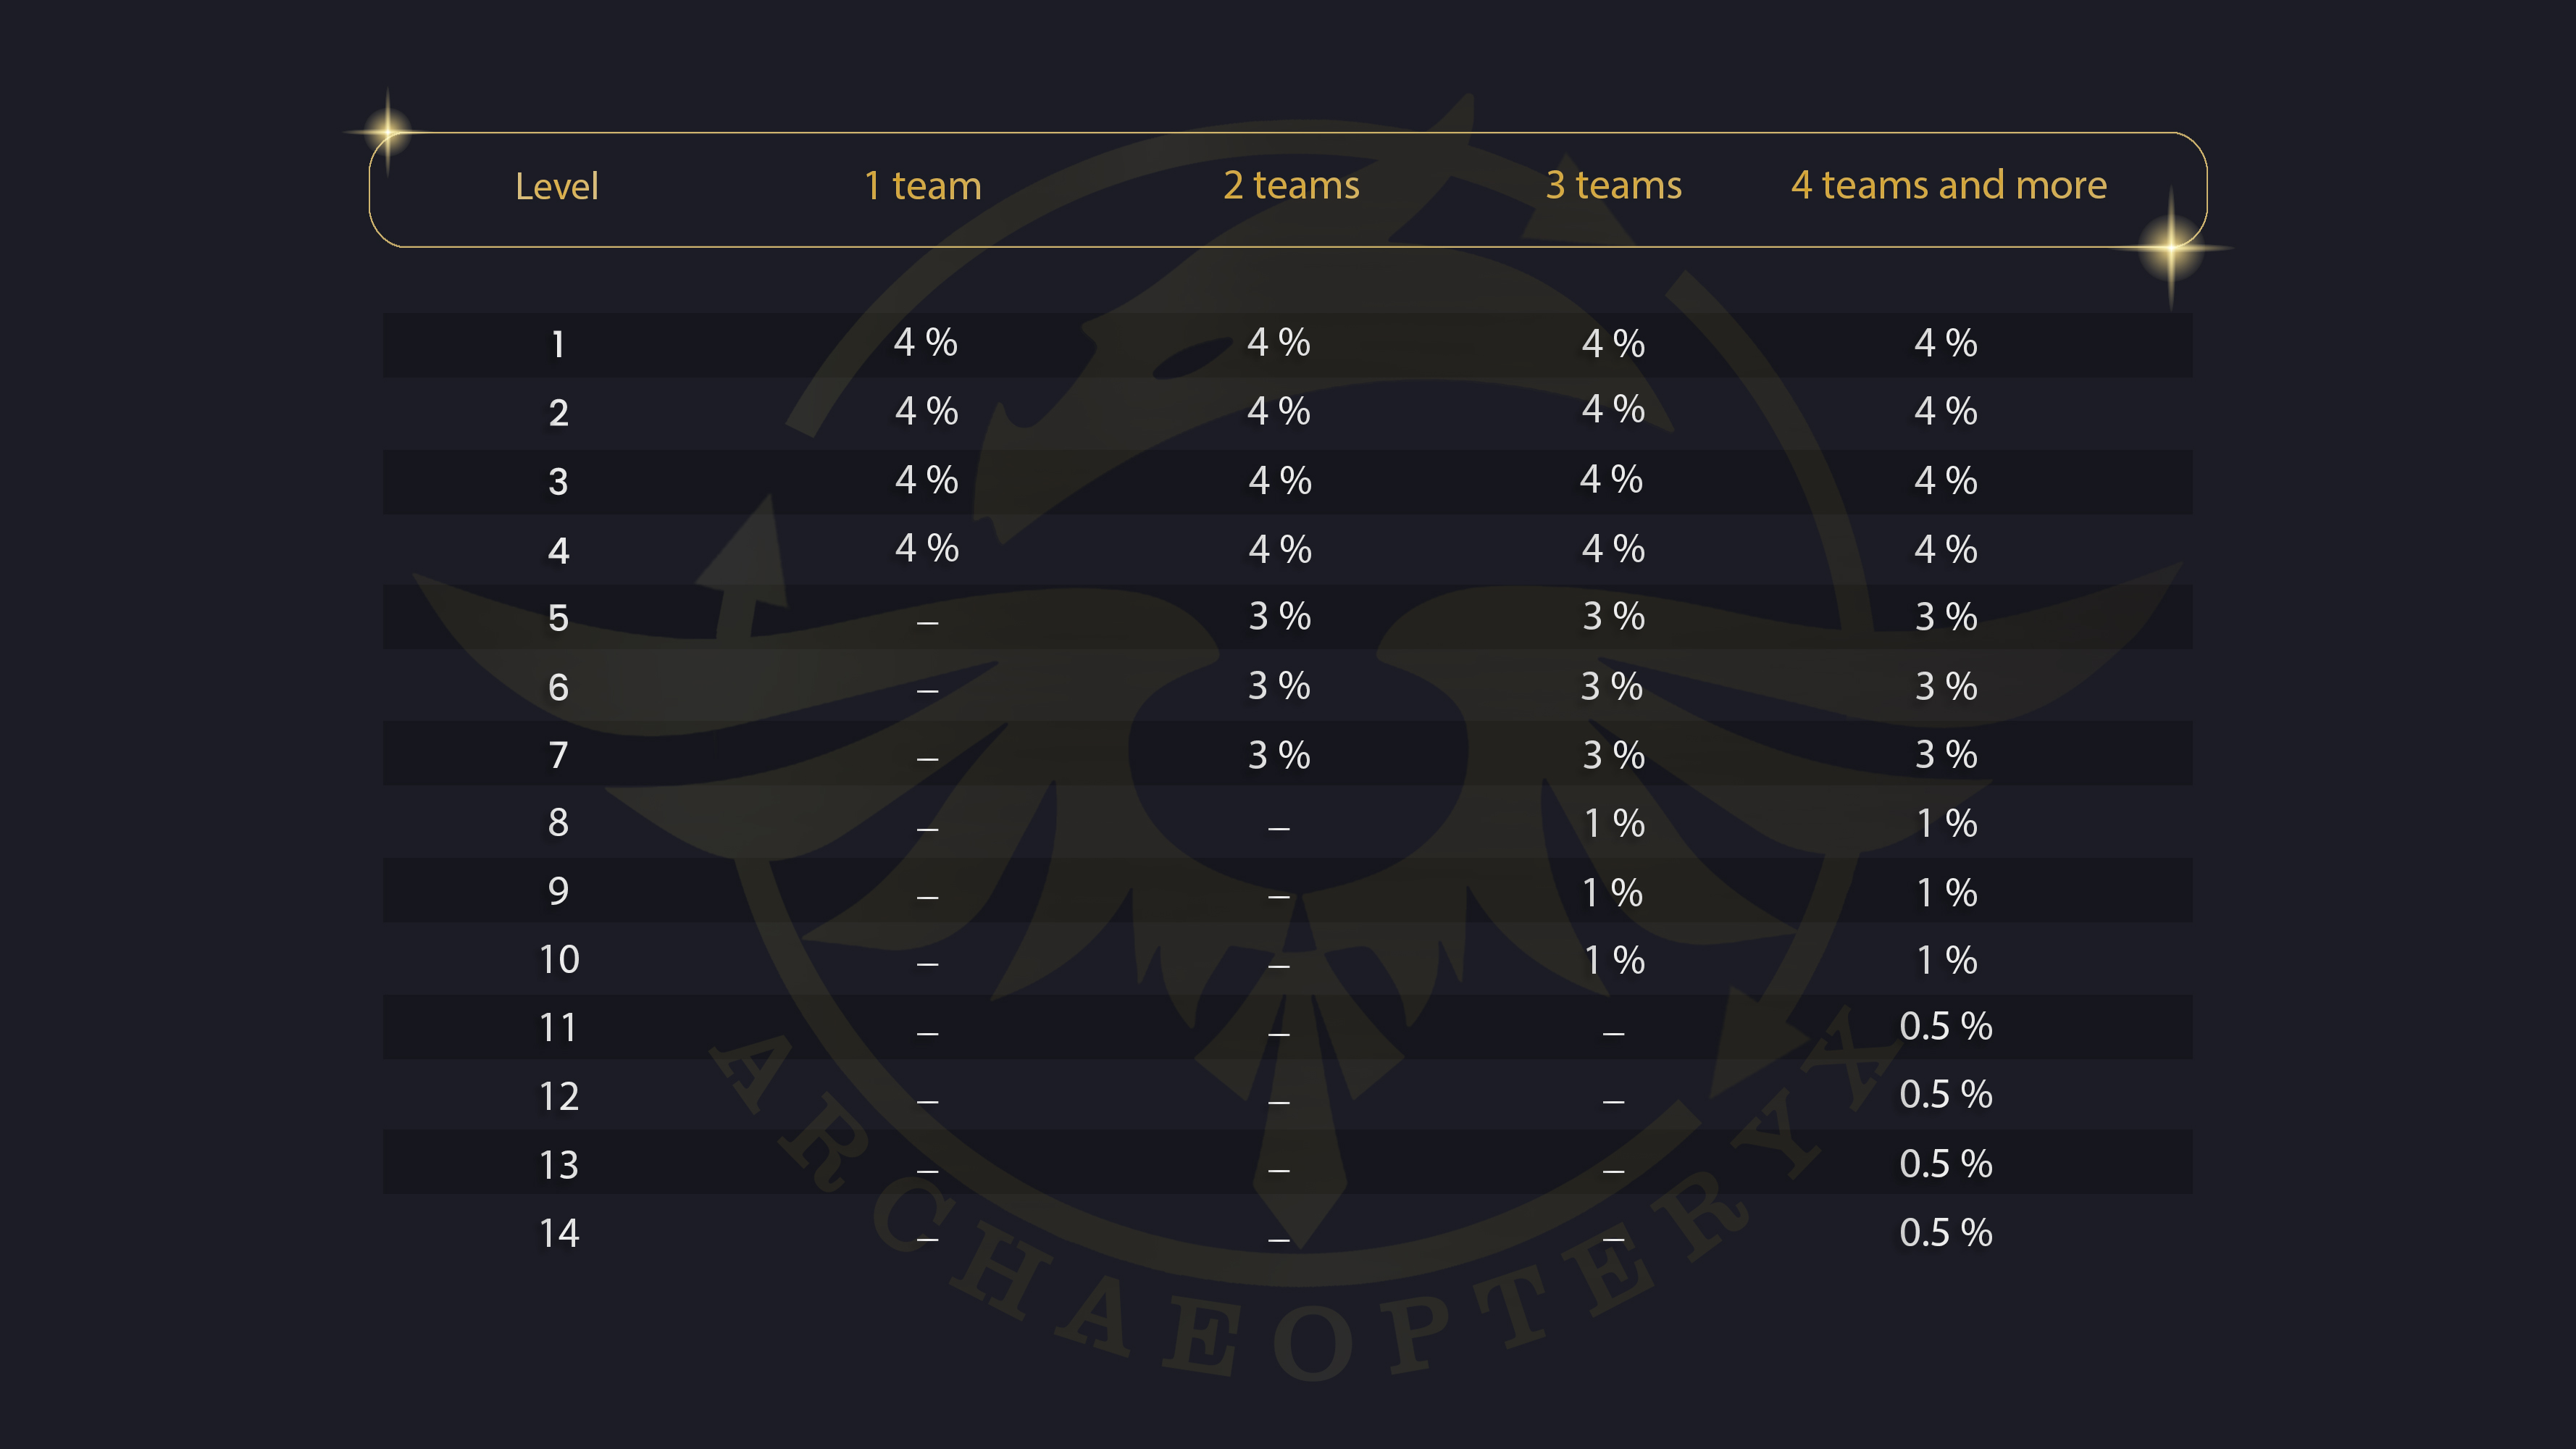Select the 3 % value for level 7, 3 teams

tap(1613, 755)
